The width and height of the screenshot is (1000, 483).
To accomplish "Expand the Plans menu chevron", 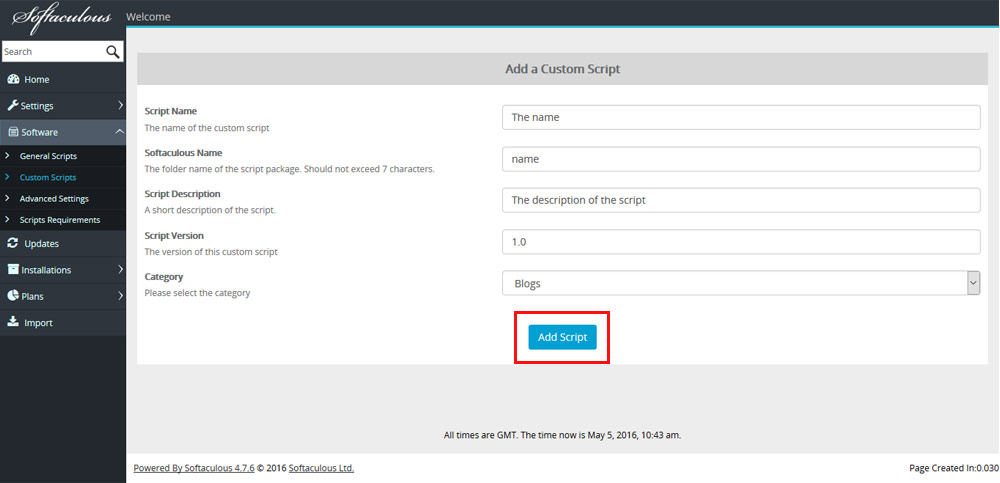I will click(120, 295).
